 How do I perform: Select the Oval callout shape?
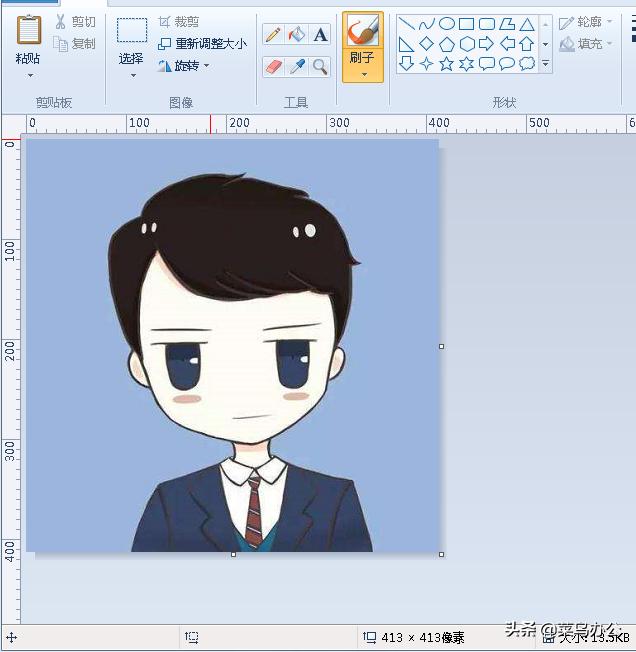pos(507,64)
